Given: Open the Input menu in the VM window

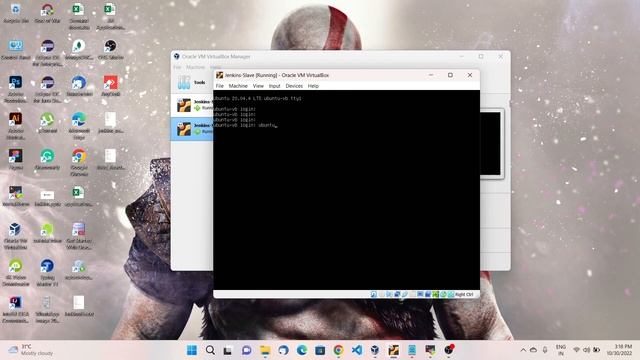Looking at the screenshot, I should click(274, 86).
